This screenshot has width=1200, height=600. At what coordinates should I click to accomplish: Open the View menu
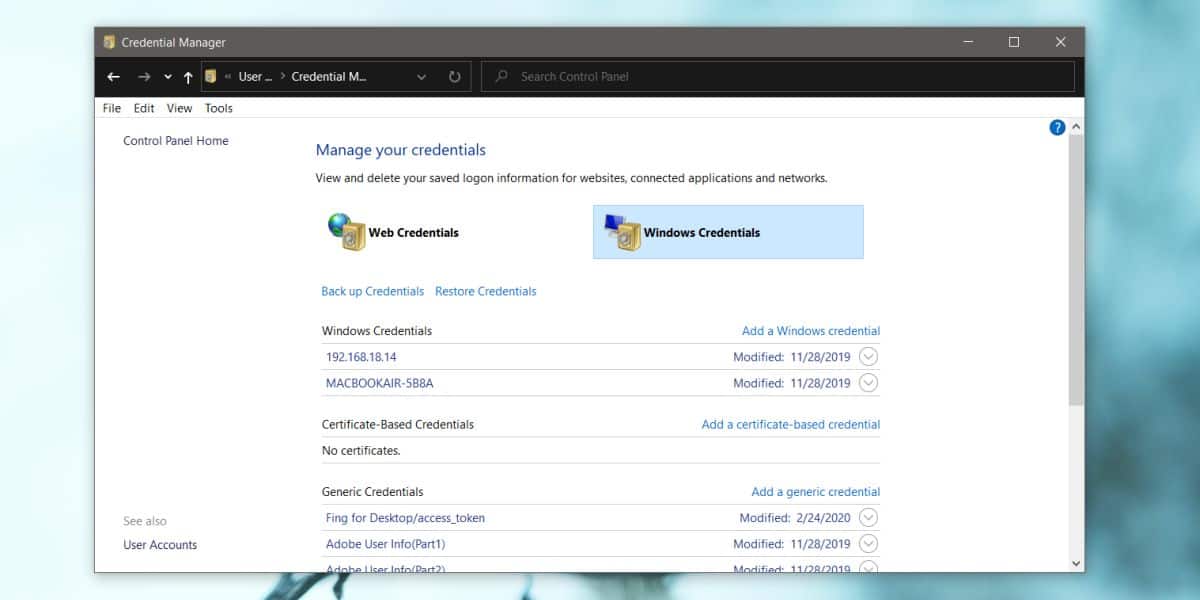coord(180,108)
